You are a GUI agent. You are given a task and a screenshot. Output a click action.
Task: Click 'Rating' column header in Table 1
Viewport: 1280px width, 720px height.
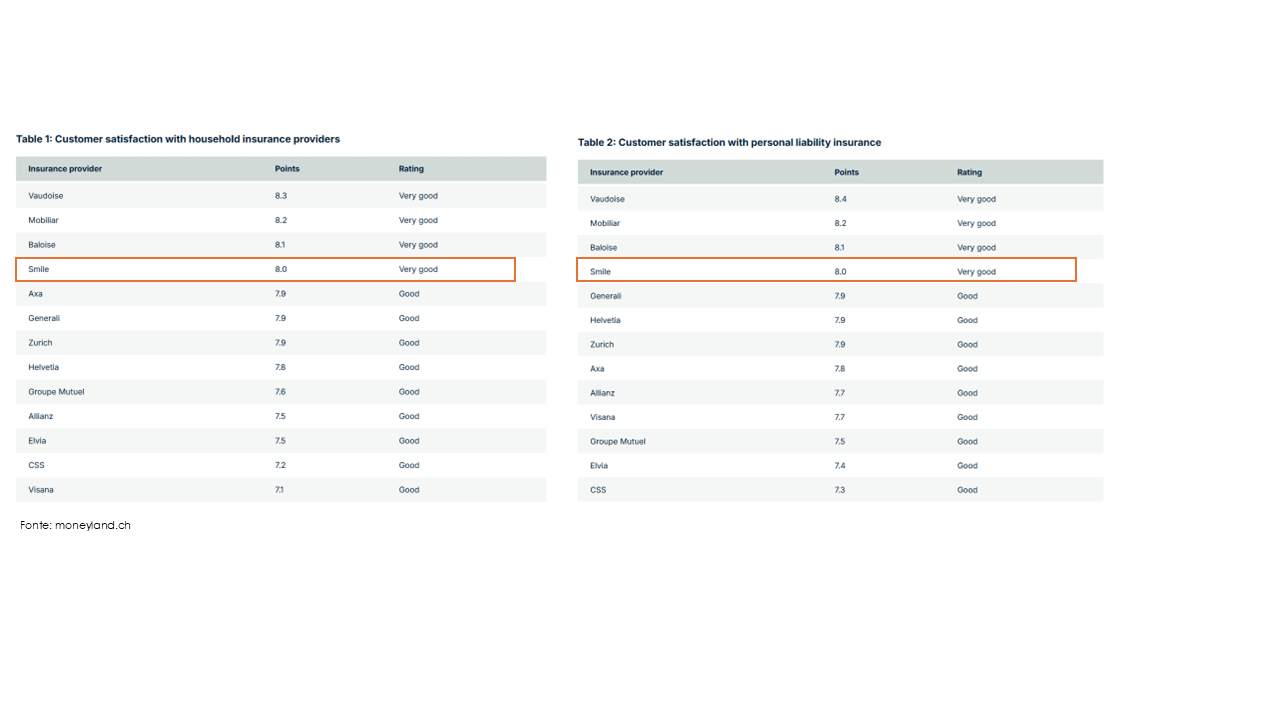pyautogui.click(x=411, y=169)
